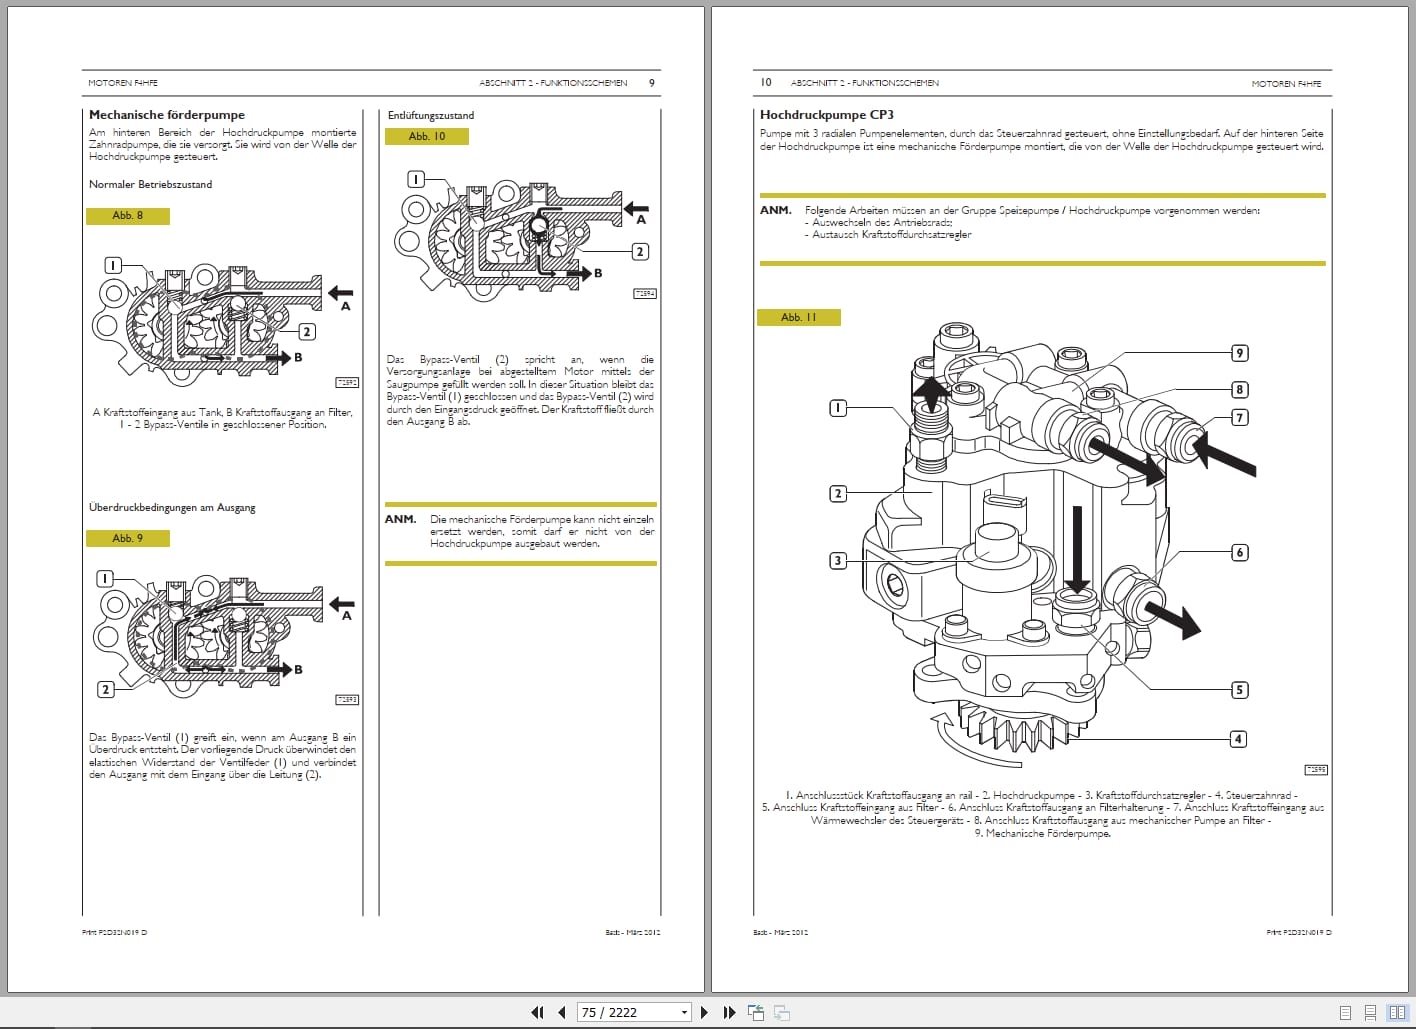Click callout number 9 on the CP3 diagram
The image size is (1416, 1029).
pos(1240,352)
